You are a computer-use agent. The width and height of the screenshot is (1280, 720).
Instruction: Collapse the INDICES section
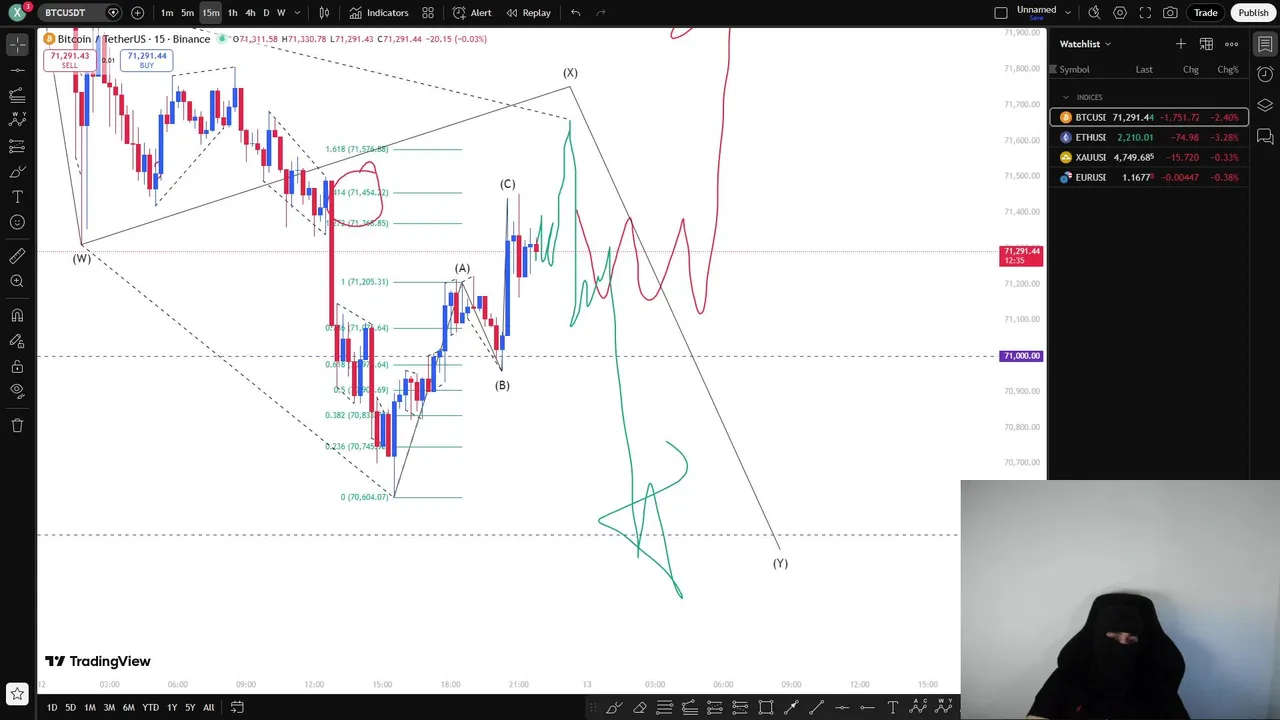tap(1066, 97)
